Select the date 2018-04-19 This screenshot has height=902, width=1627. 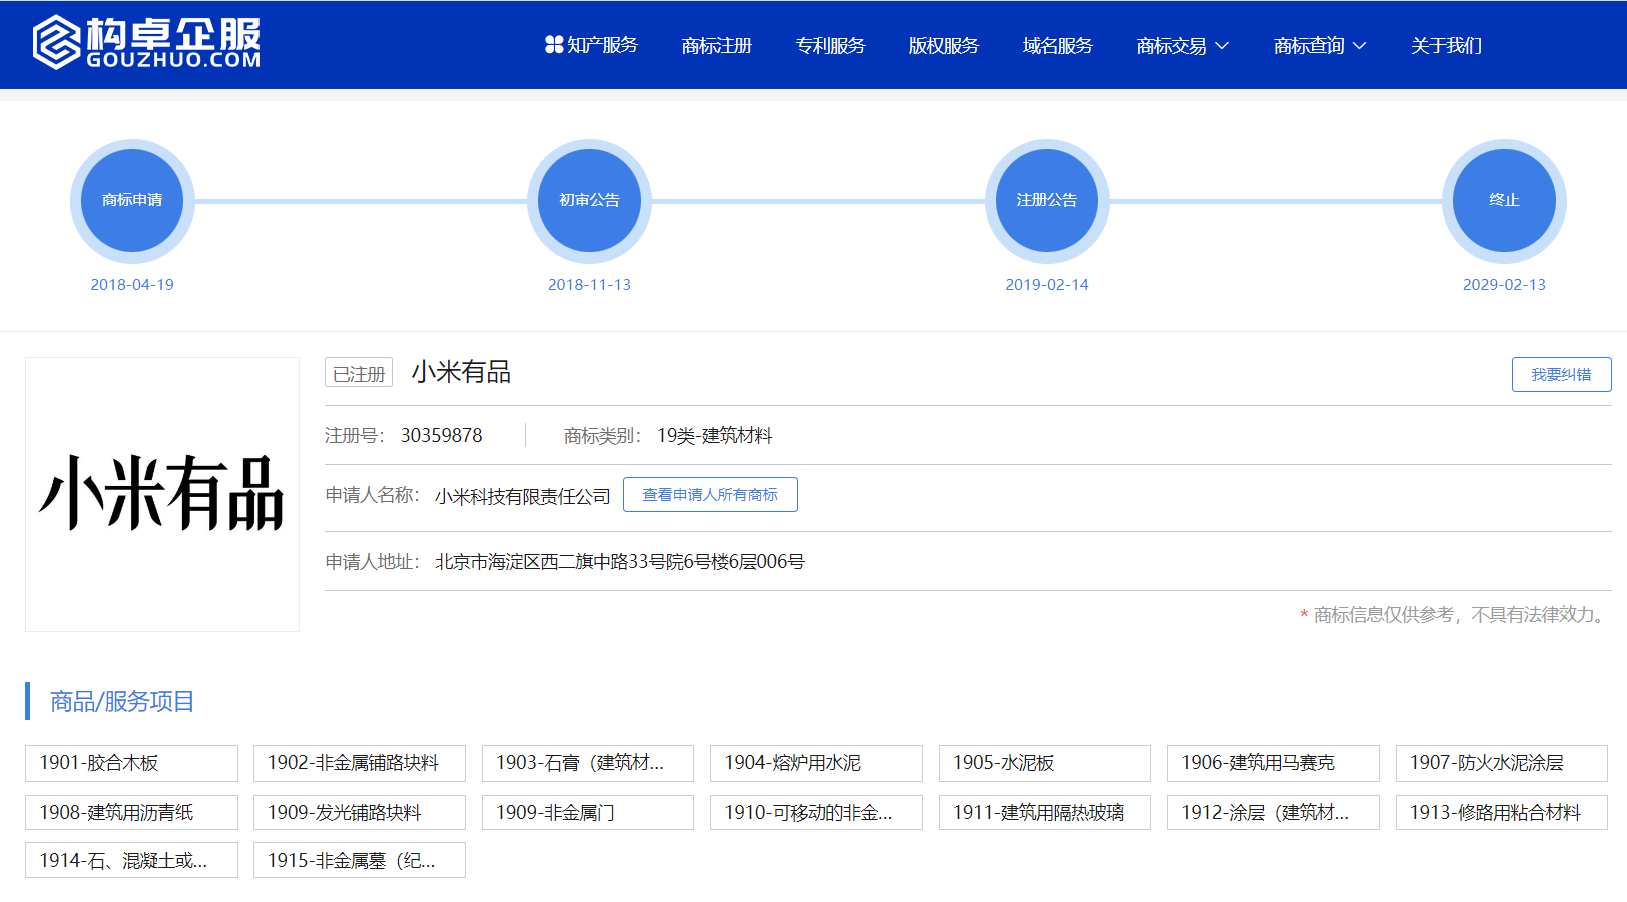[x=132, y=285]
